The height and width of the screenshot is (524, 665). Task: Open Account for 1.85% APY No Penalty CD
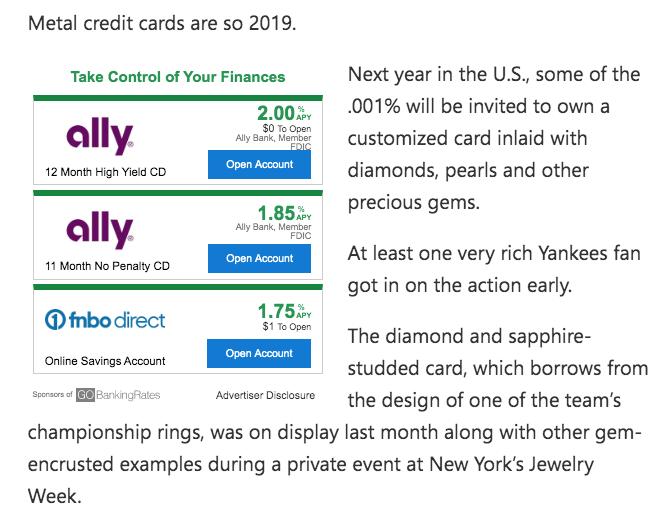(259, 259)
